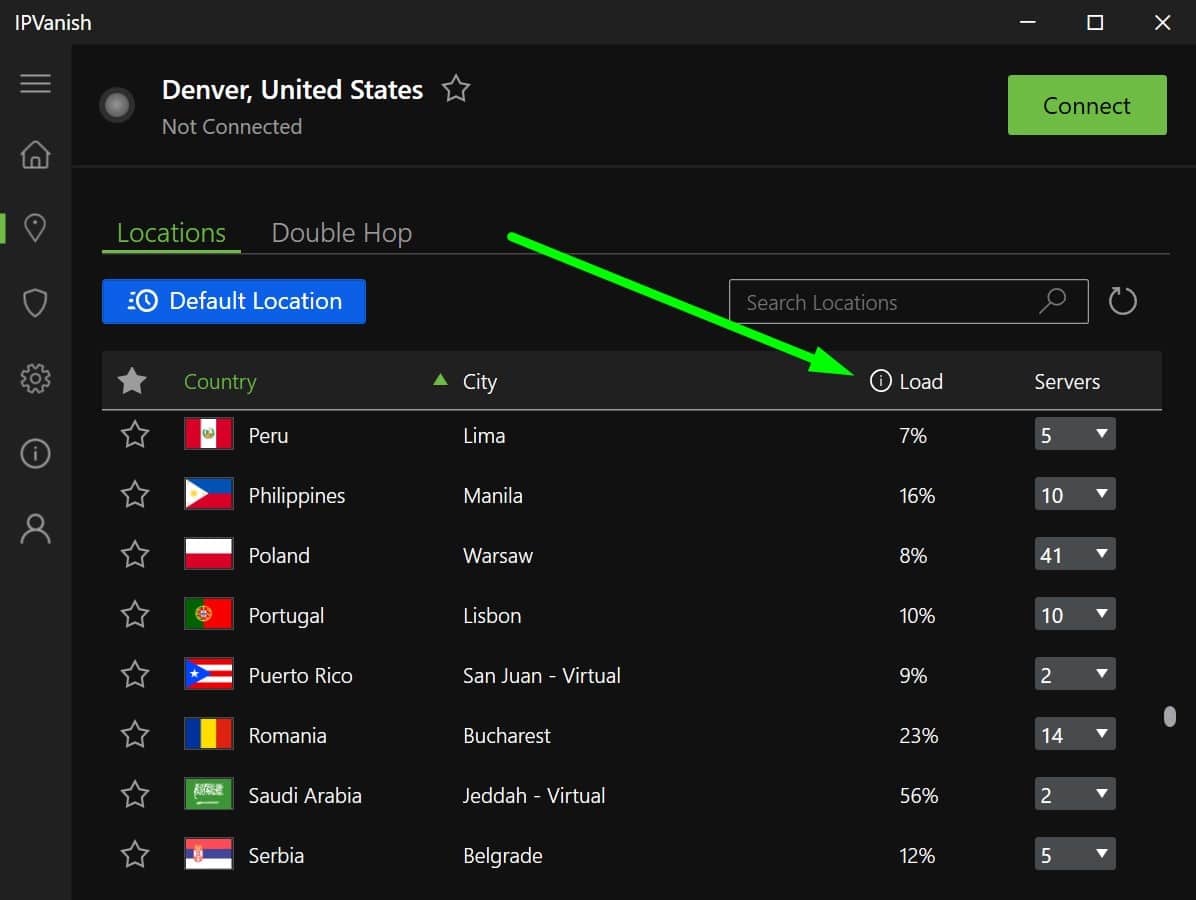Click the search magnifier icon
The width and height of the screenshot is (1196, 900).
coord(1053,301)
